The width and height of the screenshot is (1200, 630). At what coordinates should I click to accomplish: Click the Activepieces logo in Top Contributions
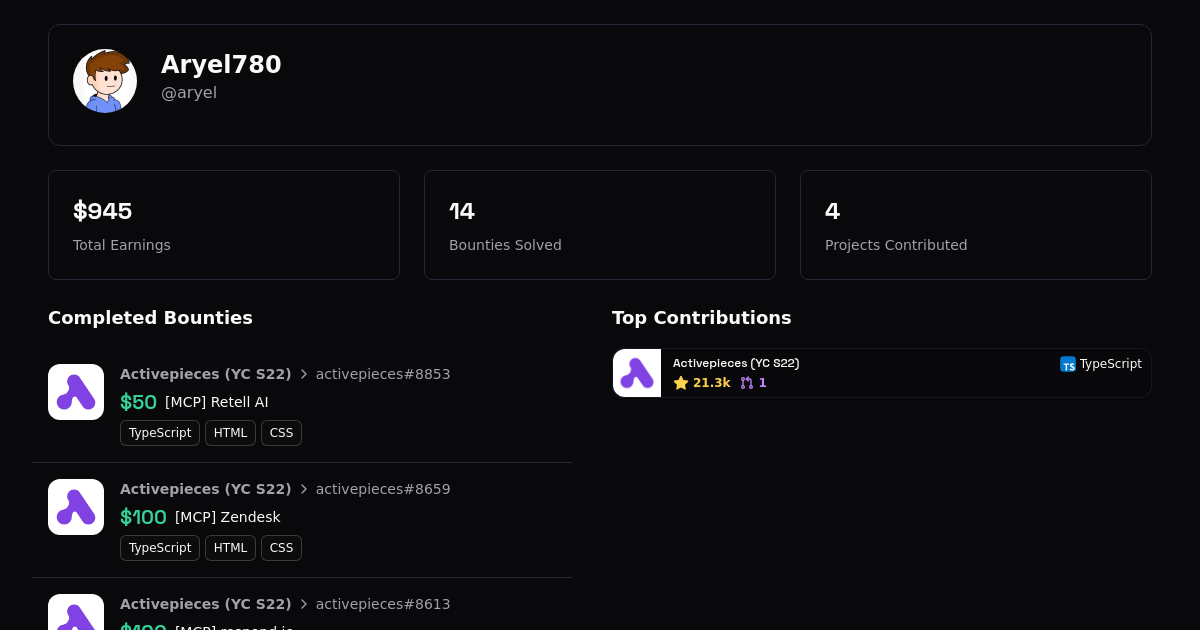(637, 373)
